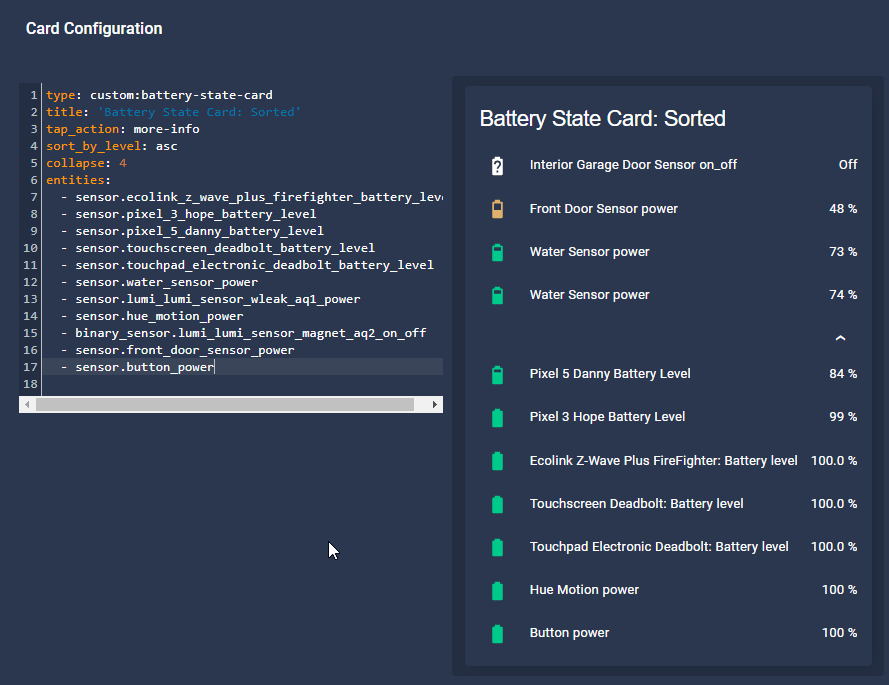
Task: Click empty line 18 in editor
Action: 243,384
